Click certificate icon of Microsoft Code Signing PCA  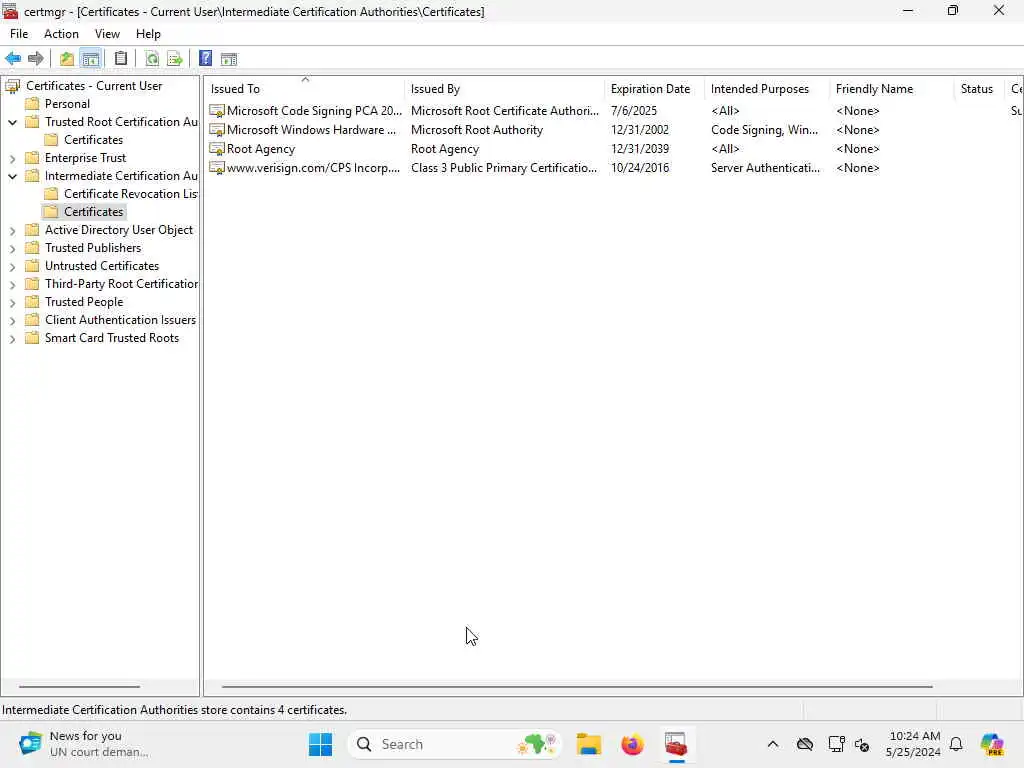pyautogui.click(x=217, y=111)
